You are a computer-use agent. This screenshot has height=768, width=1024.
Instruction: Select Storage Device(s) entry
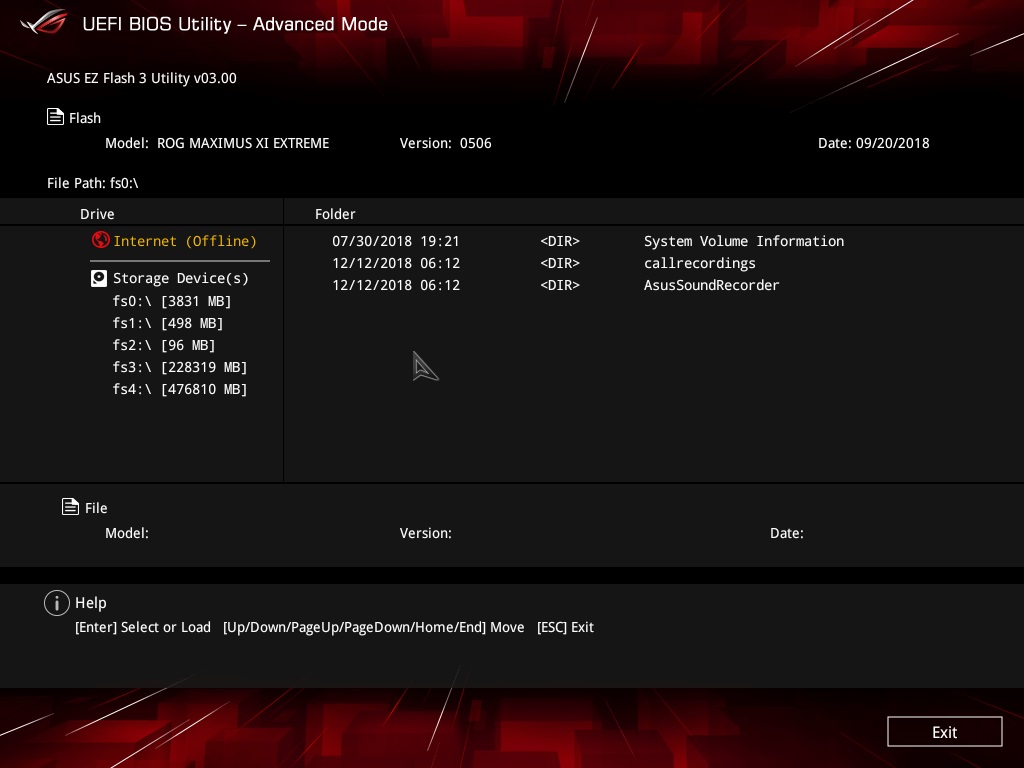tap(181, 278)
